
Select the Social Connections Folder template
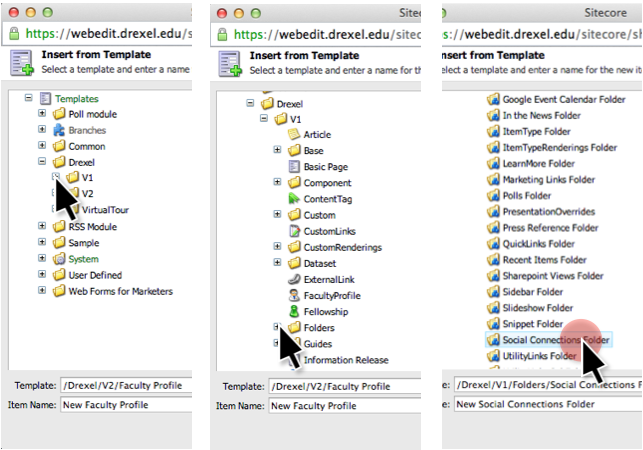(549, 340)
